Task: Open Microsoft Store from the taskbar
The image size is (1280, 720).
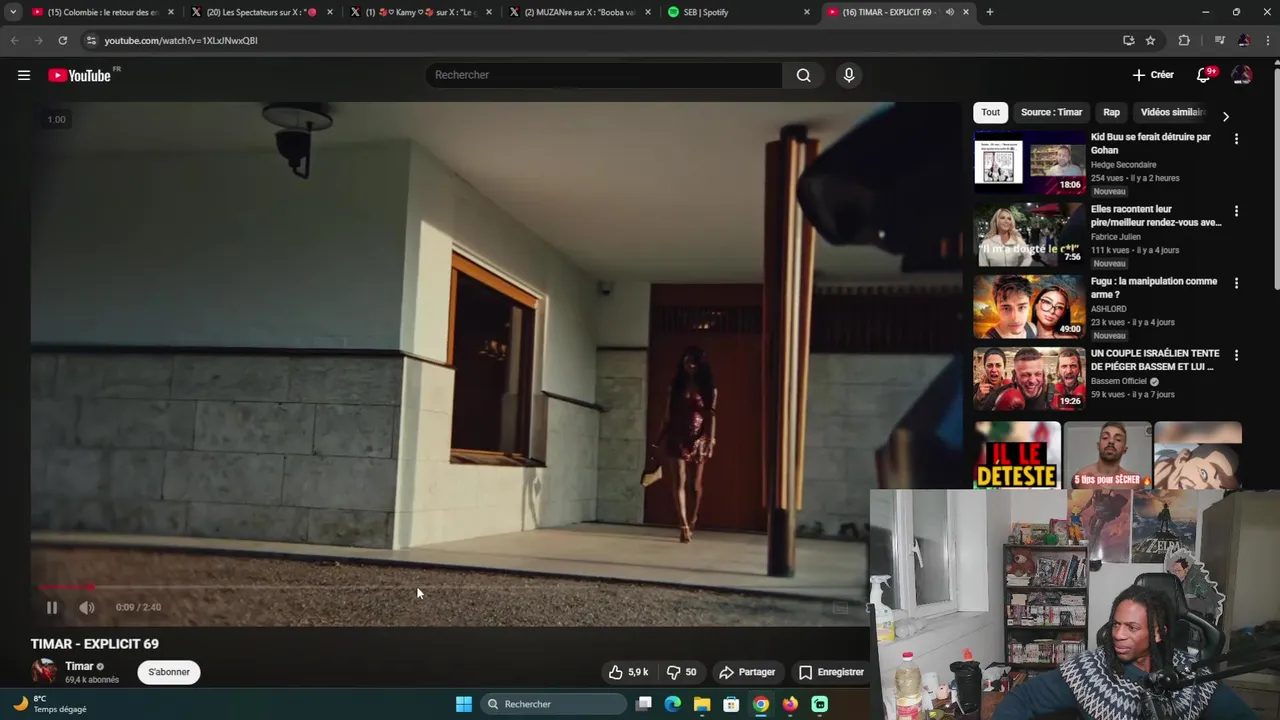Action: (731, 704)
